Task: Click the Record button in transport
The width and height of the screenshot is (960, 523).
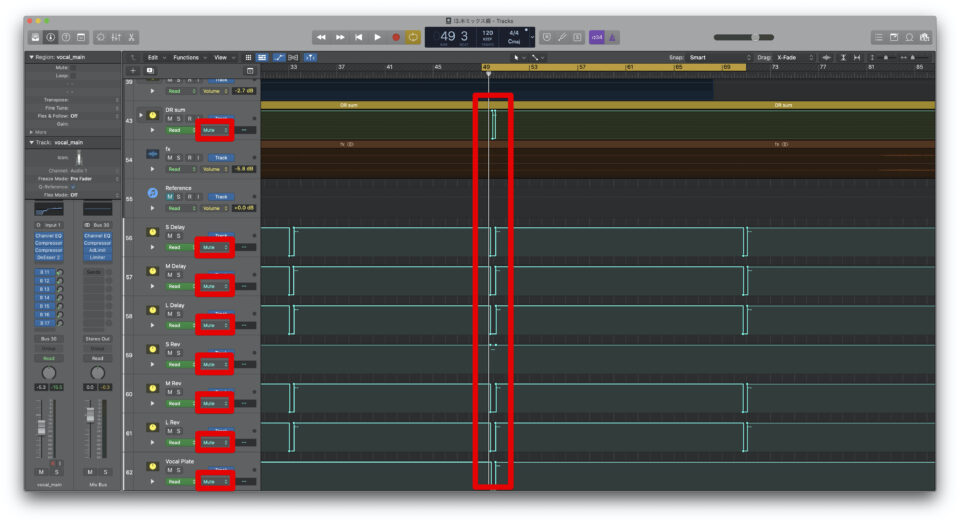Action: click(396, 37)
